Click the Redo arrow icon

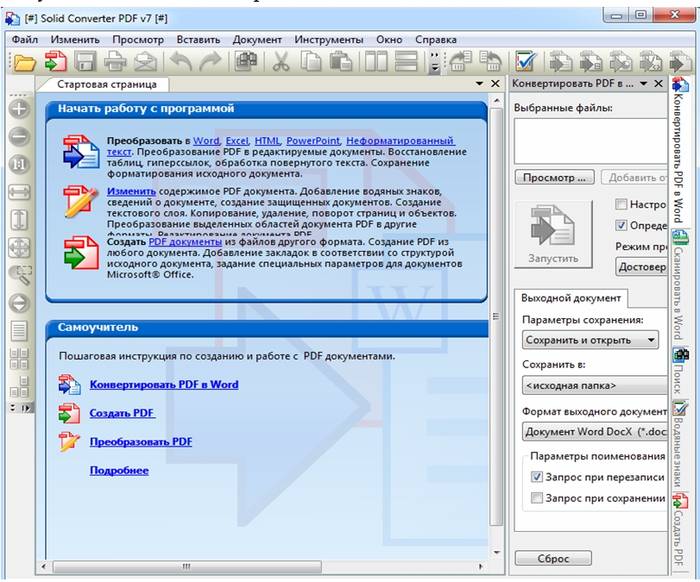coord(210,61)
